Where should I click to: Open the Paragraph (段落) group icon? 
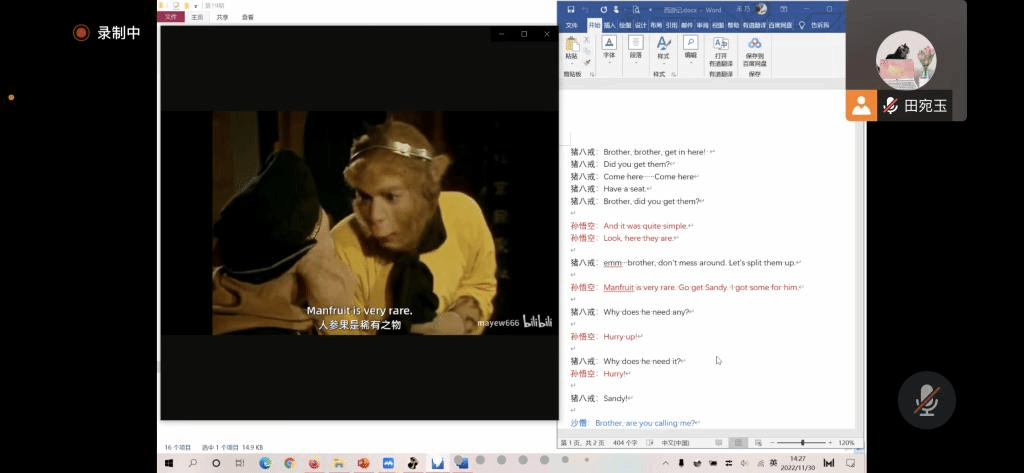635,46
